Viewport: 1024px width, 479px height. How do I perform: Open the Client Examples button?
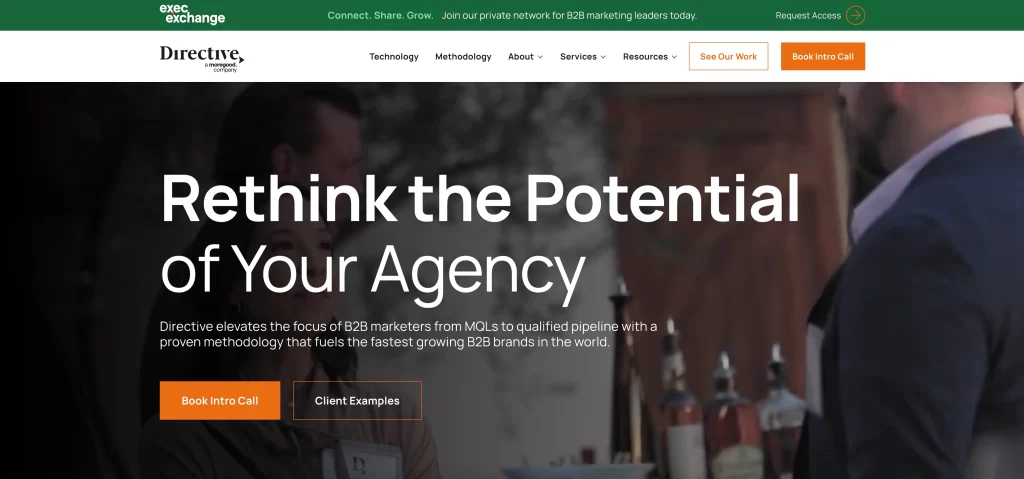[x=357, y=401]
